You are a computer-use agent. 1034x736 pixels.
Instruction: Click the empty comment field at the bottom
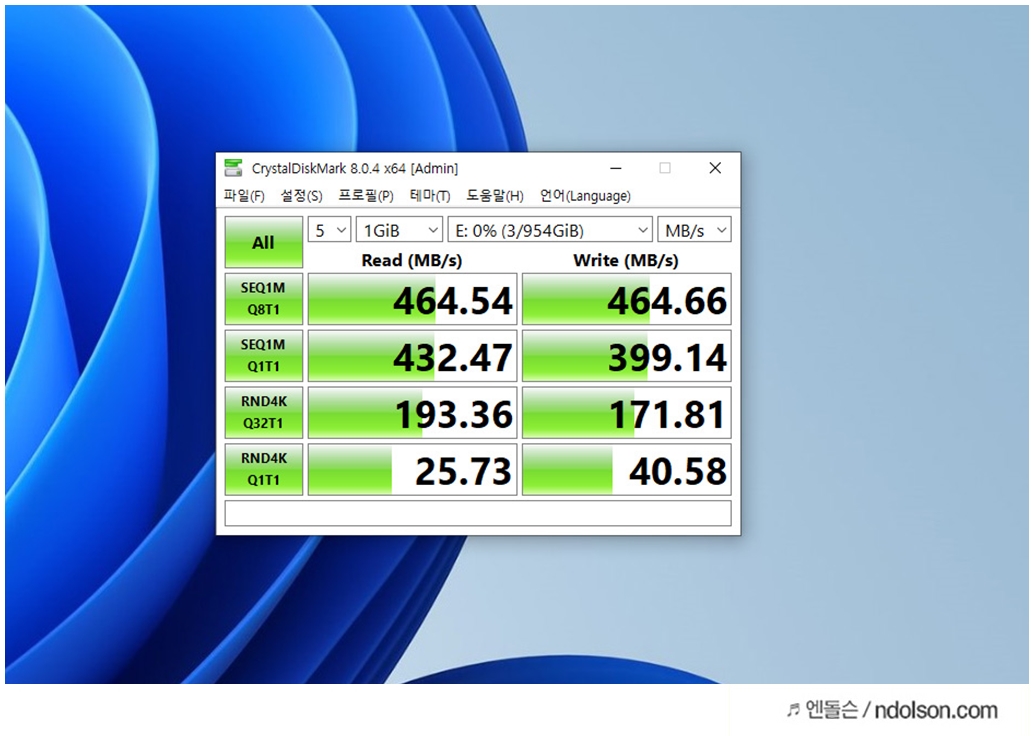click(478, 513)
